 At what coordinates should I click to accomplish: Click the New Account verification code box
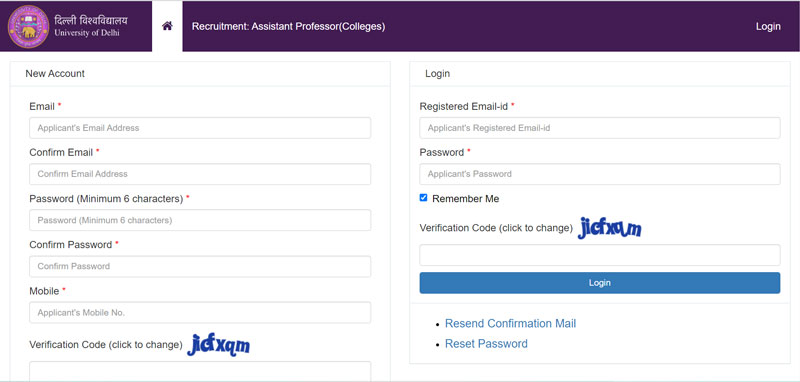[200, 371]
